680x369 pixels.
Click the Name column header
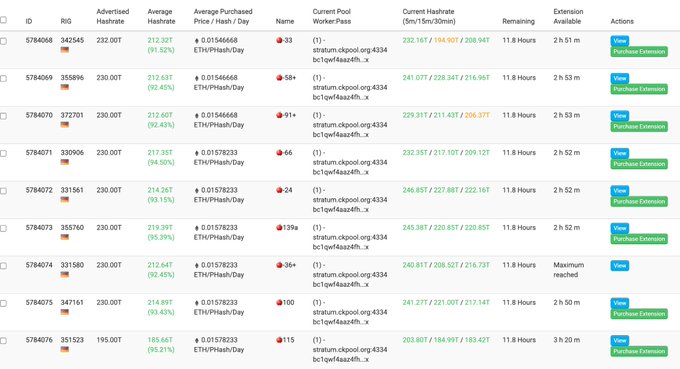coord(285,21)
